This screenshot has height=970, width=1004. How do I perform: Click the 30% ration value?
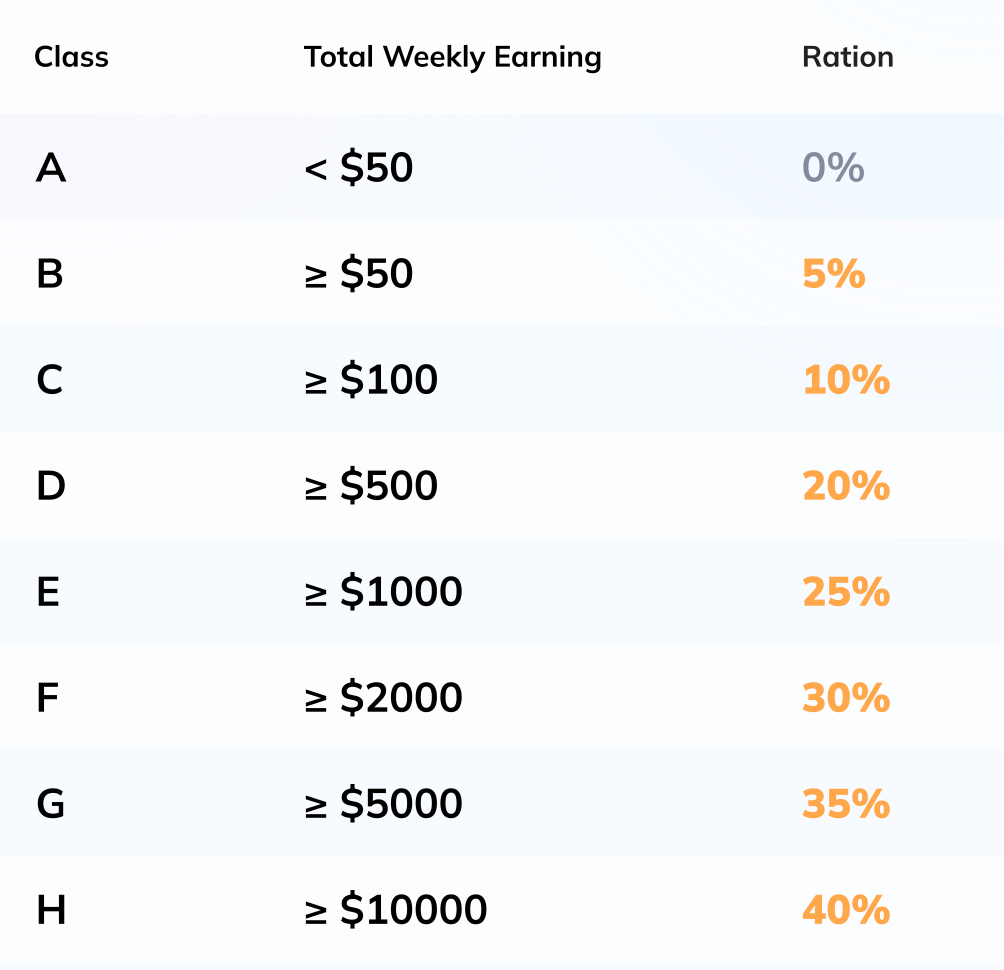(x=845, y=698)
